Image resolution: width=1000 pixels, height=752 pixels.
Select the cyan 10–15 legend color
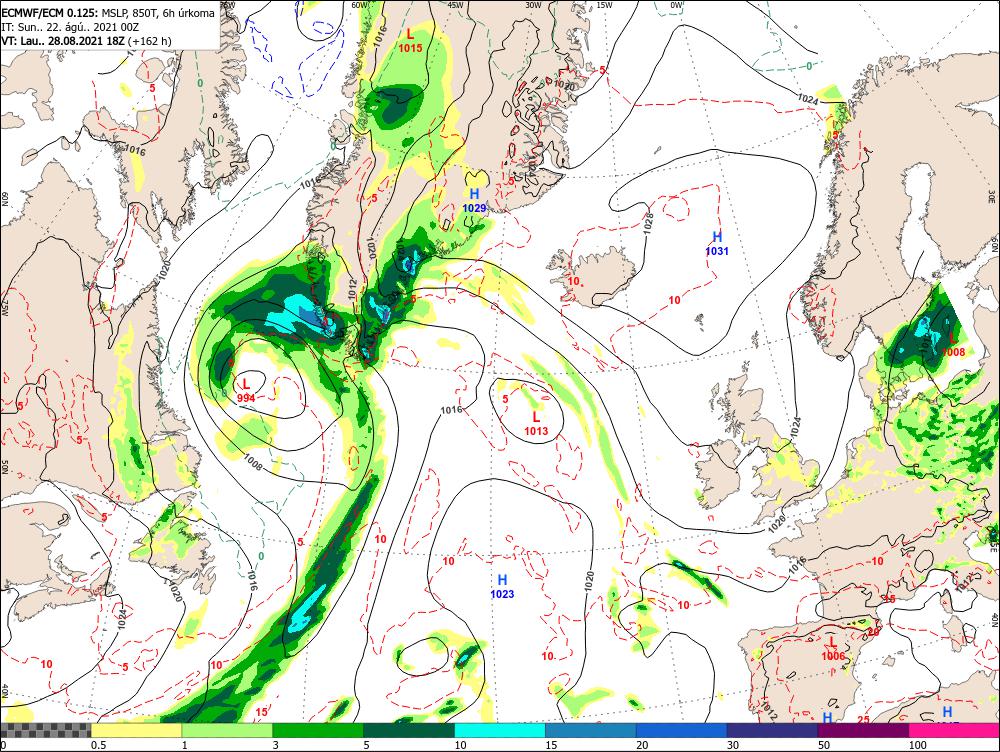[500, 730]
